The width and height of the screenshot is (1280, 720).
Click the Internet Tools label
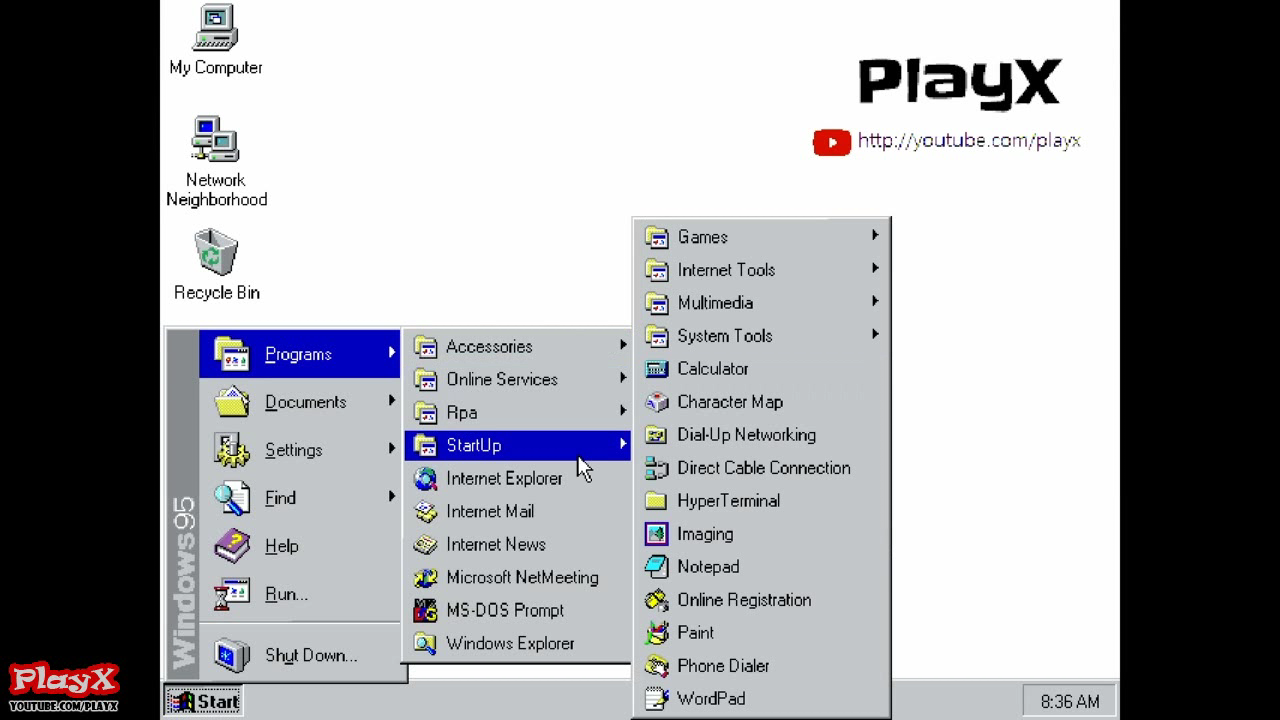[726, 270]
